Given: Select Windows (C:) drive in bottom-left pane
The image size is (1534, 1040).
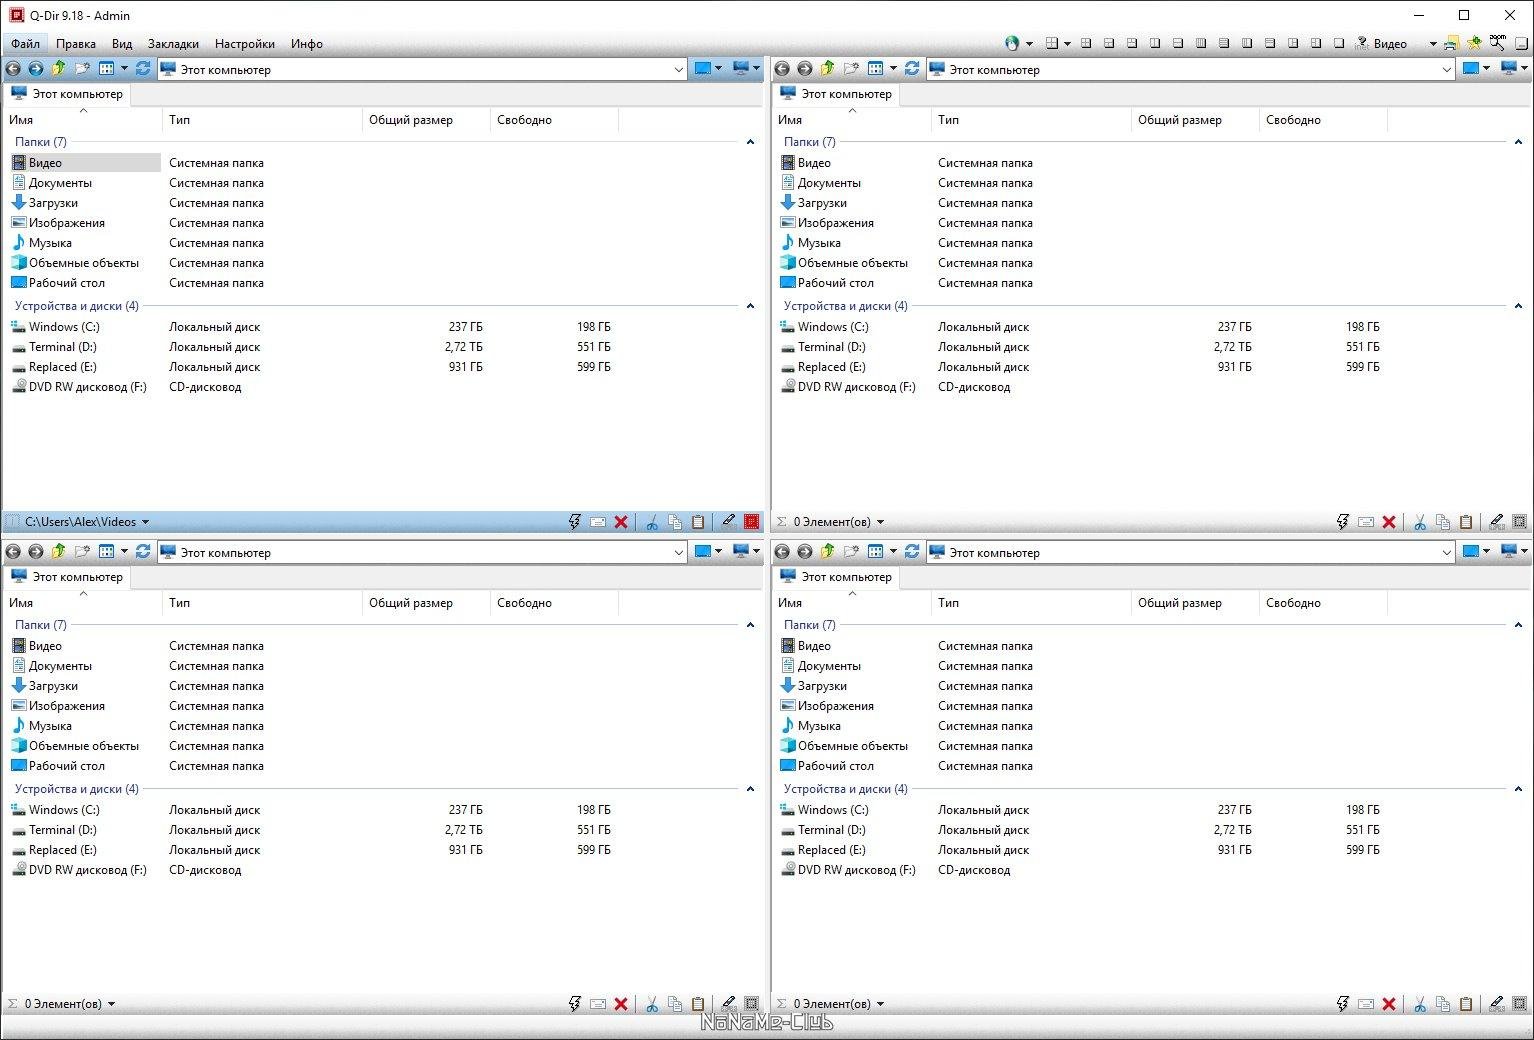Looking at the screenshot, I should pos(64,810).
